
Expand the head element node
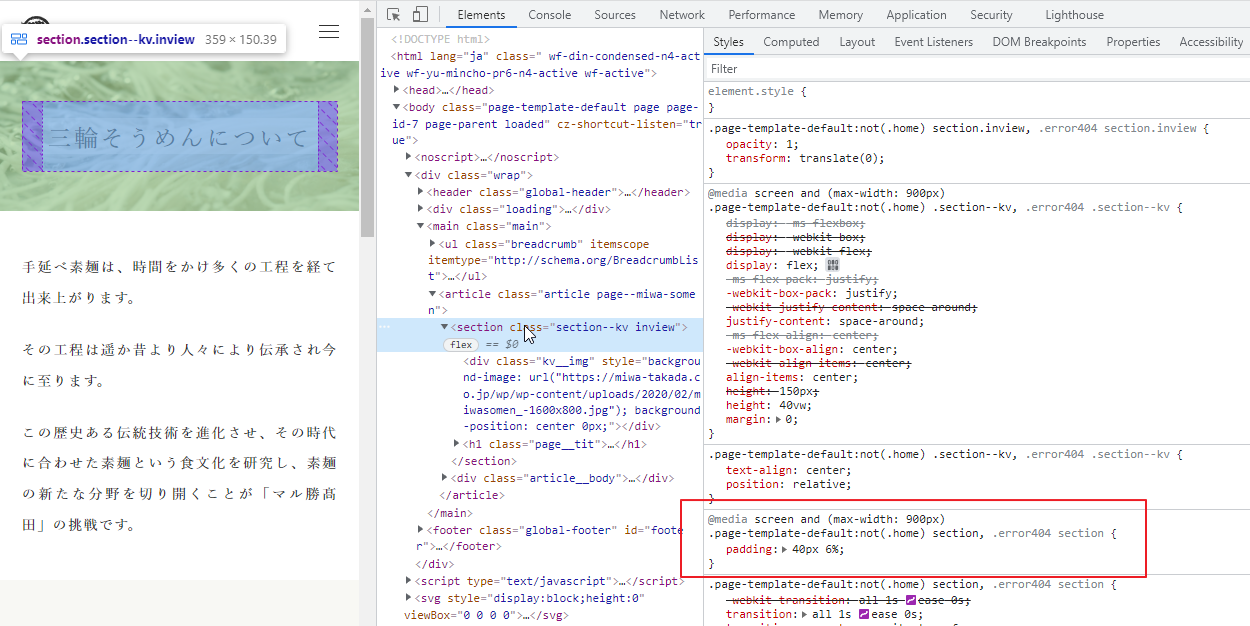(x=397, y=90)
